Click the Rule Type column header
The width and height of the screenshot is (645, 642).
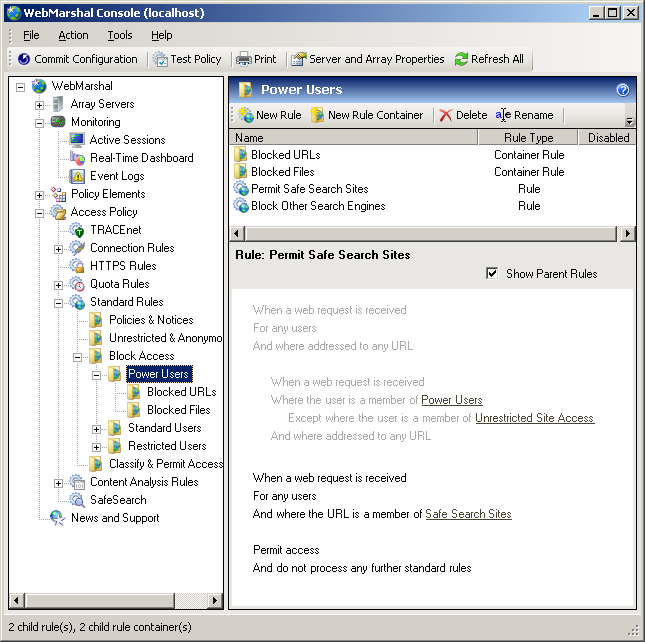click(x=528, y=138)
